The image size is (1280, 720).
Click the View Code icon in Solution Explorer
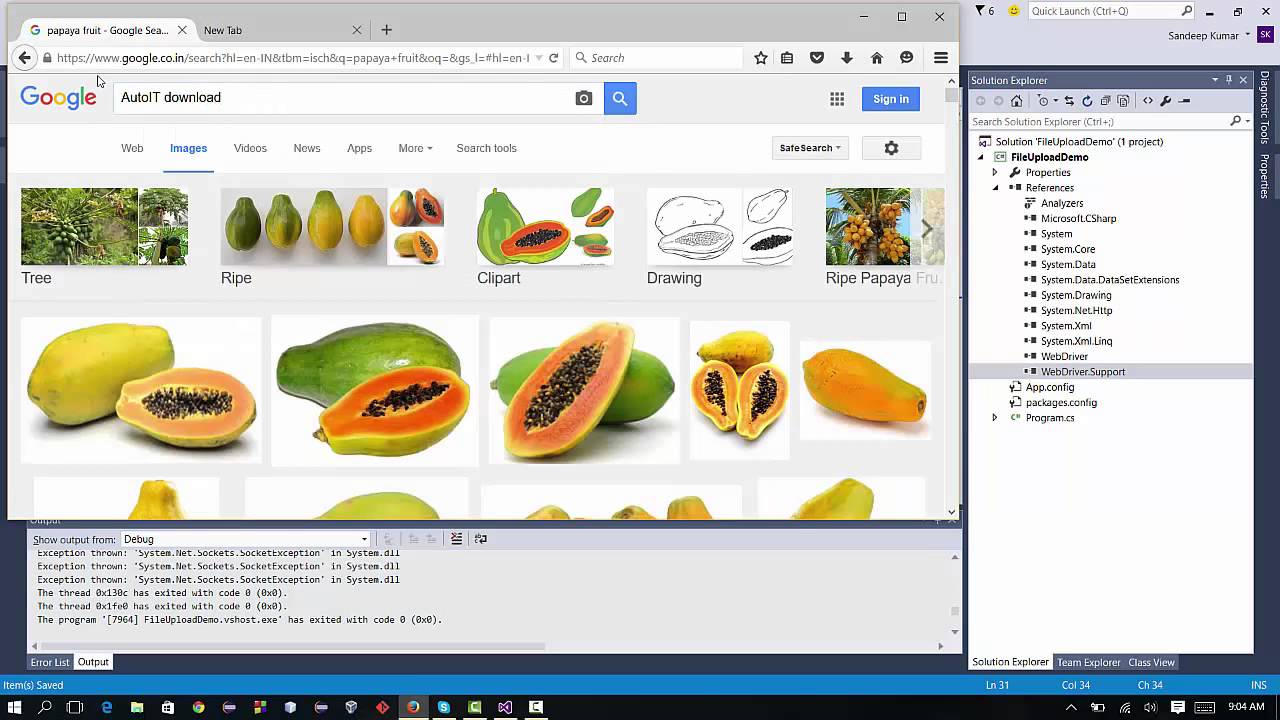click(x=1147, y=101)
